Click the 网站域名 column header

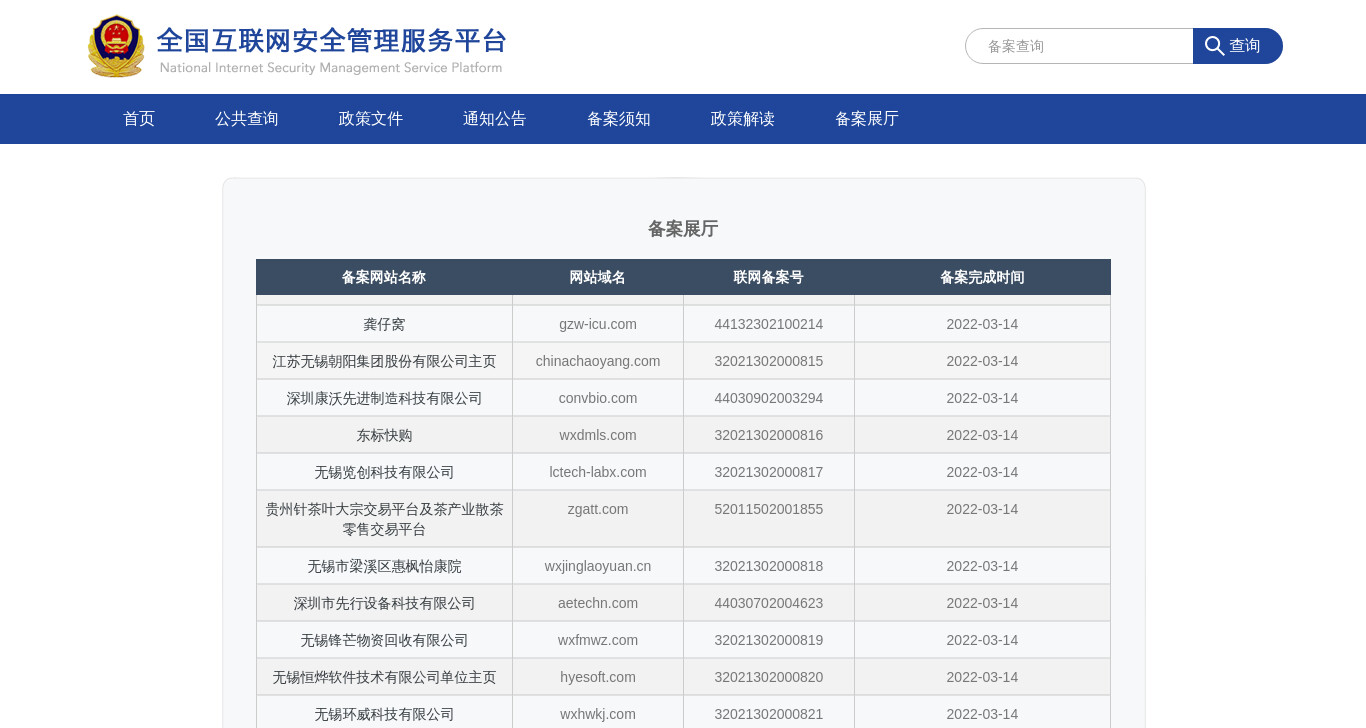(598, 278)
